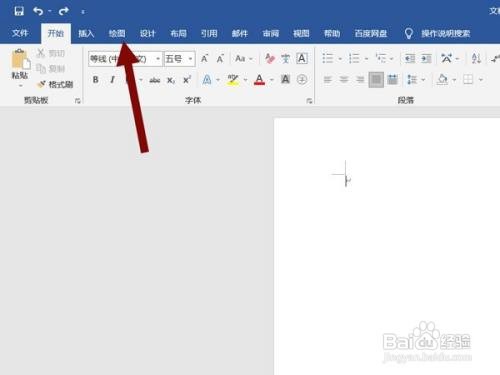This screenshot has width=500, height=375.
Task: Open the 剪贴板 clipboard pane launcher
Action: (x=78, y=100)
